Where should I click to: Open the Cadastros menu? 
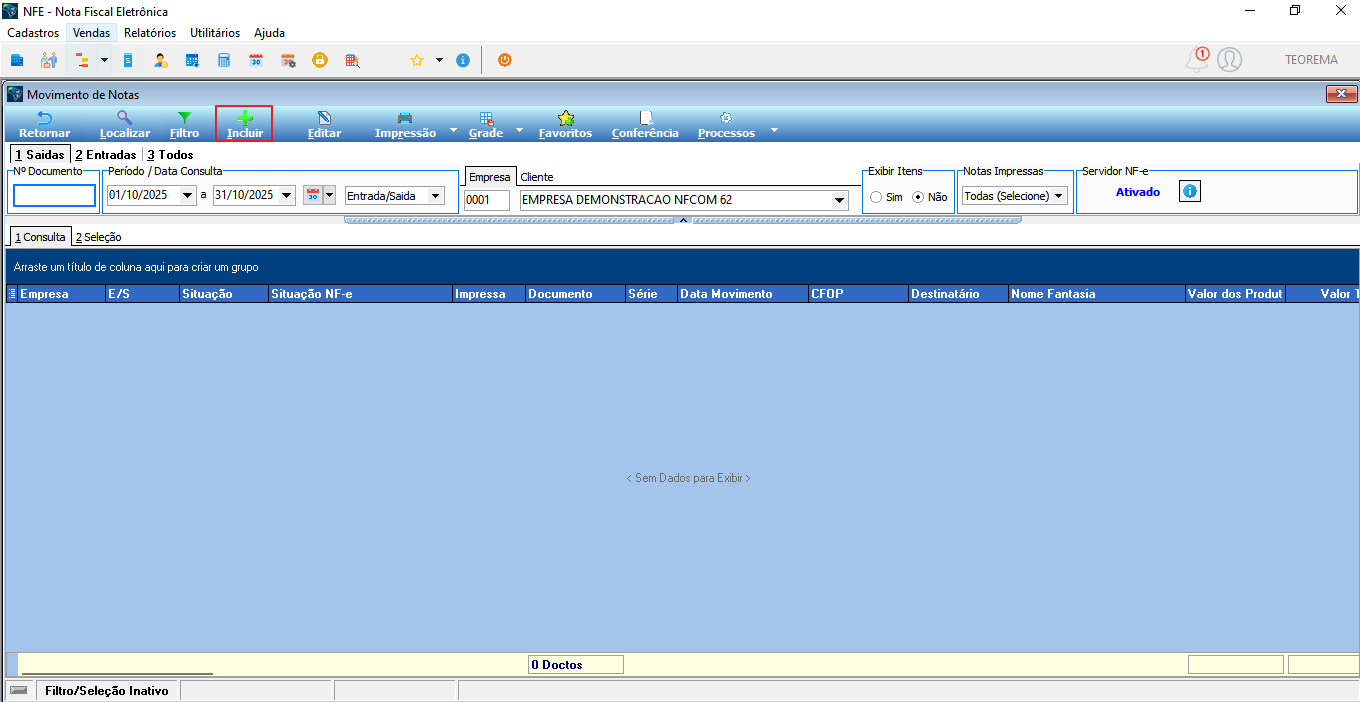coord(33,33)
